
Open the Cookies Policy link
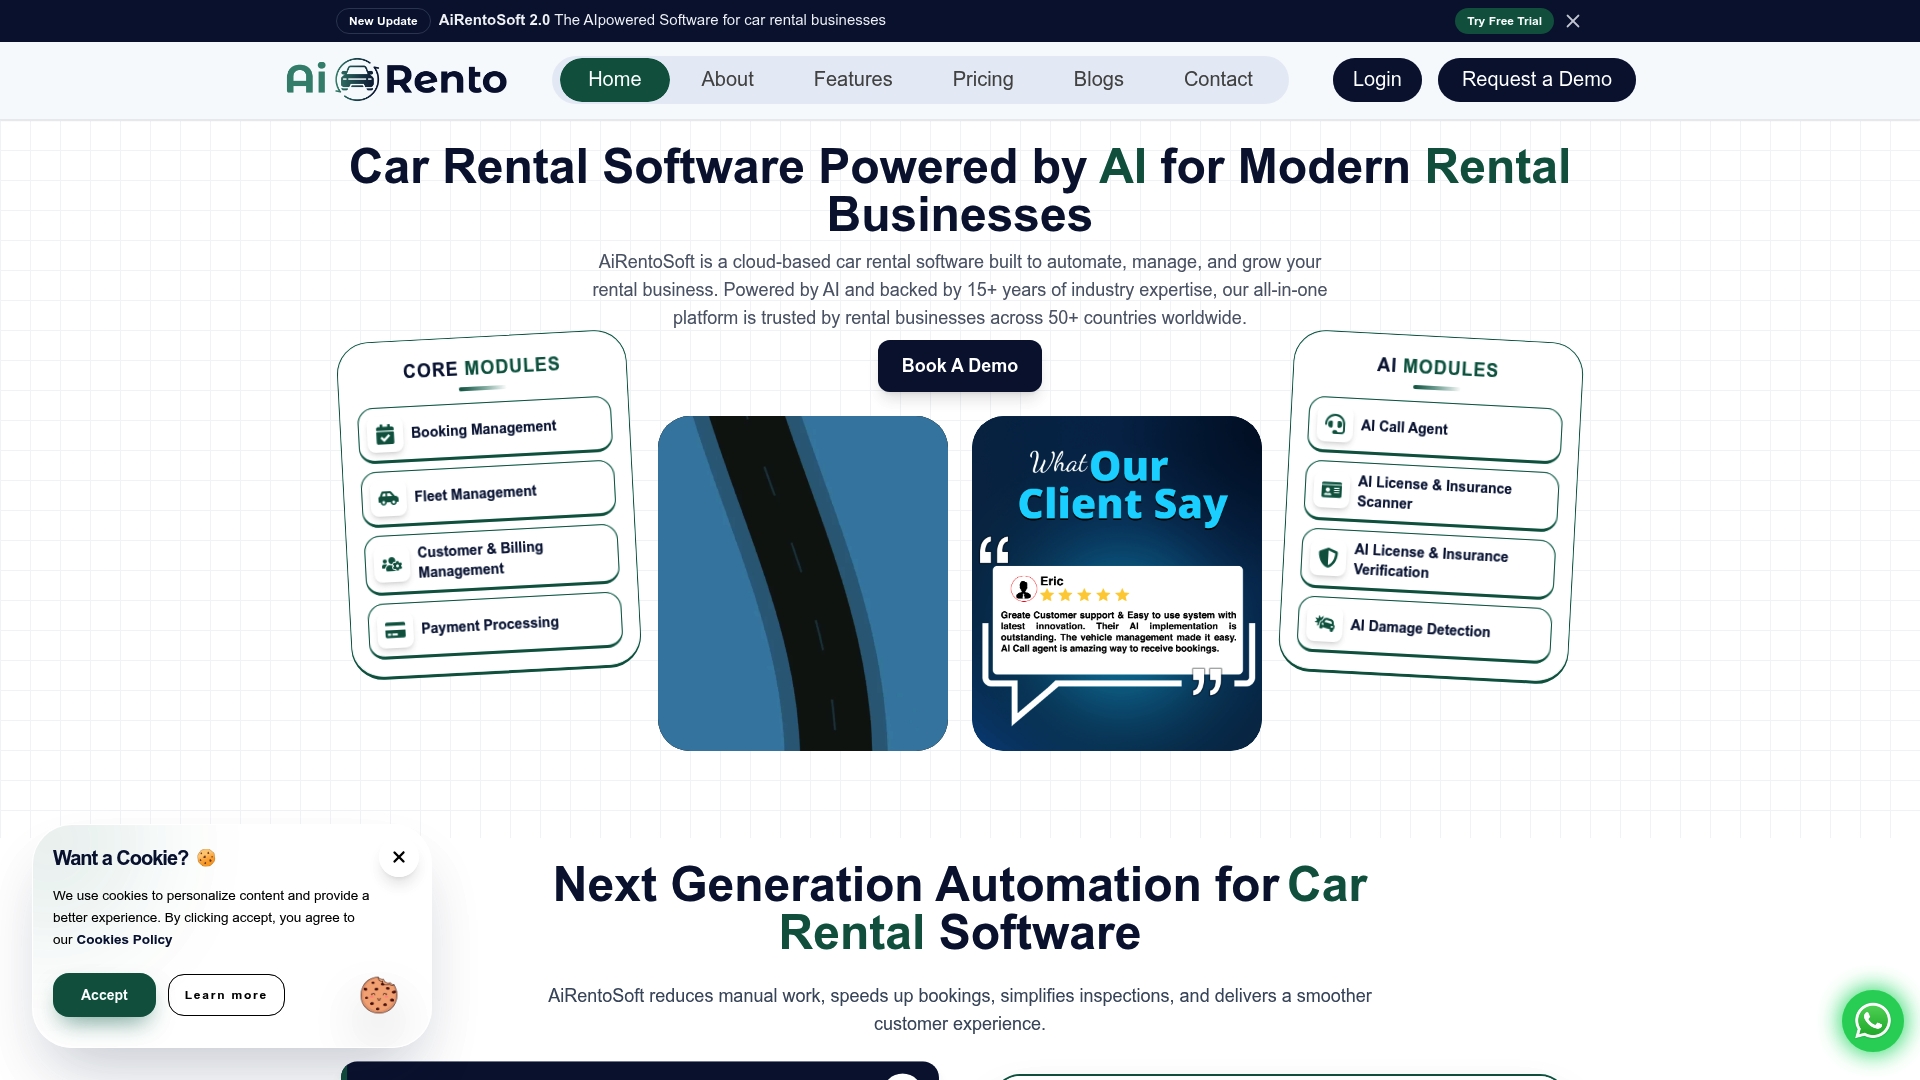tap(124, 939)
